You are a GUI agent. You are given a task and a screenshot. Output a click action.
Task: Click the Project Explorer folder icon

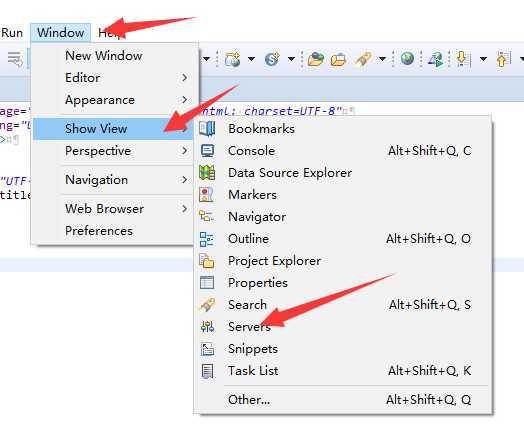tap(207, 261)
